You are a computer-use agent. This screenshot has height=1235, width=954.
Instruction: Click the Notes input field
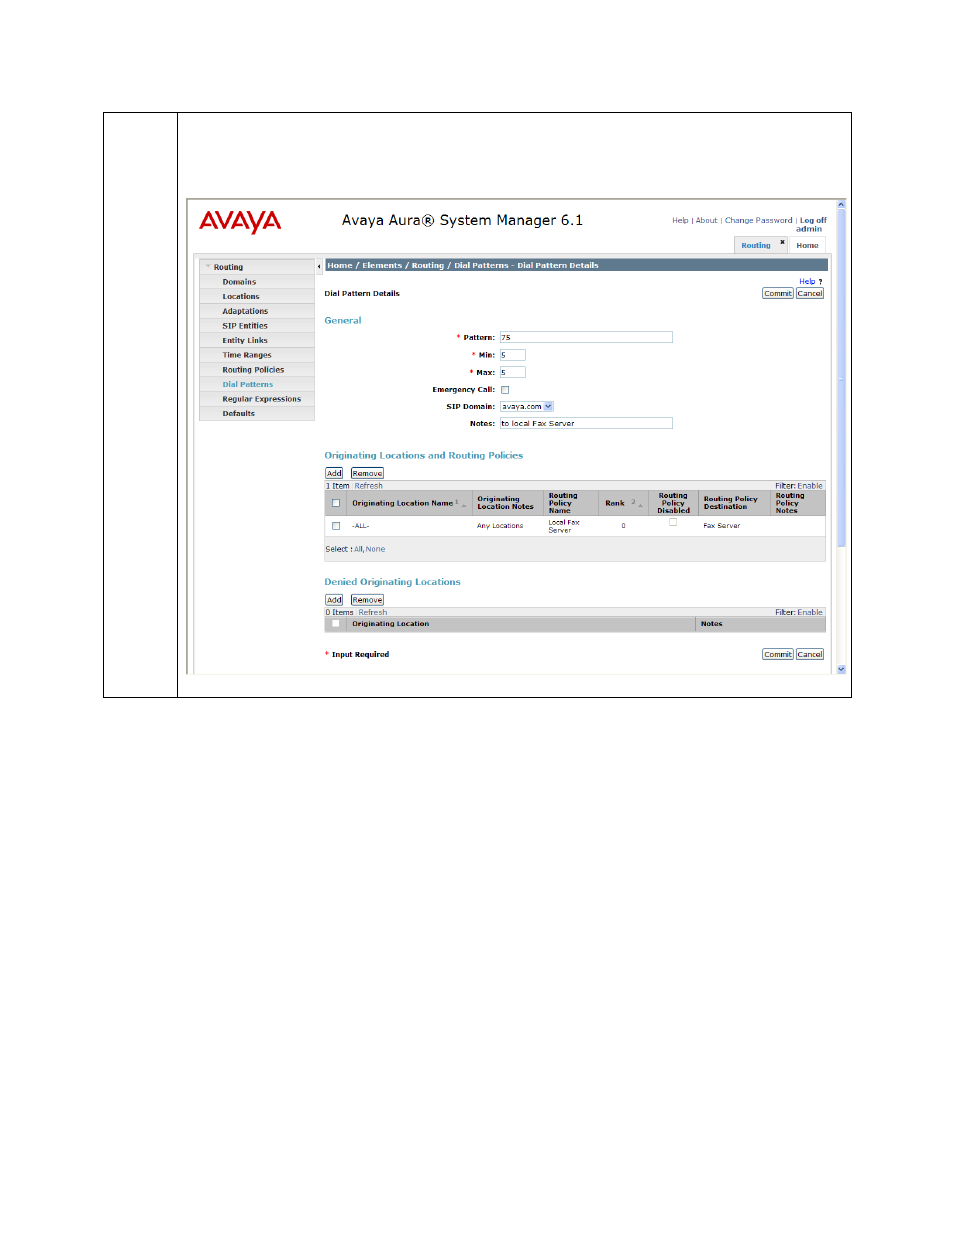click(x=586, y=424)
